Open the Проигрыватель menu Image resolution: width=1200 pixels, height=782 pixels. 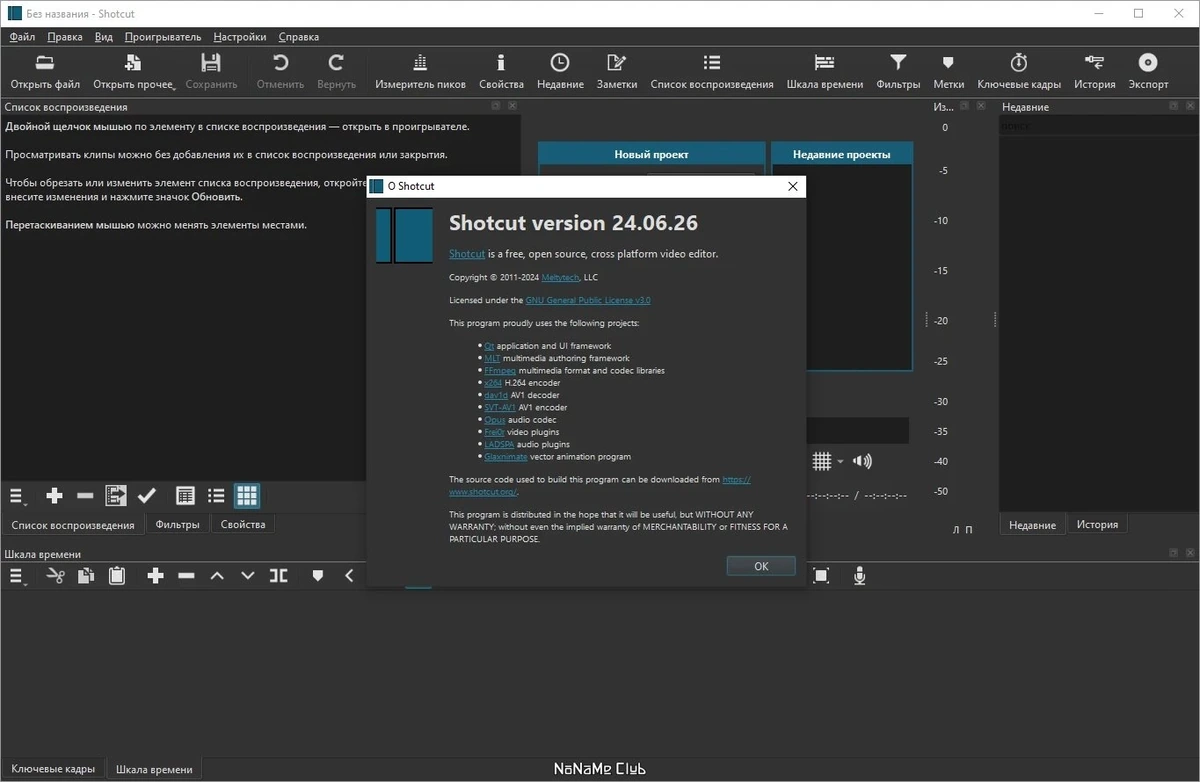[x=163, y=37]
